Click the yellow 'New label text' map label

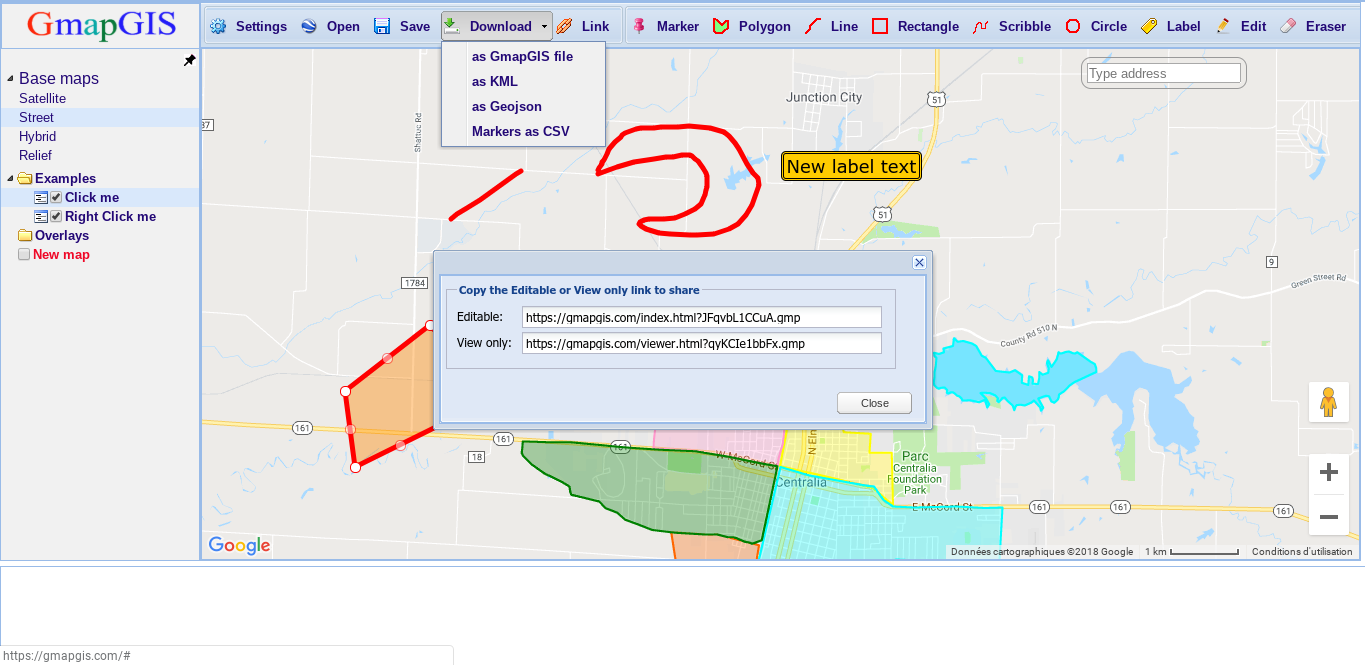[851, 167]
